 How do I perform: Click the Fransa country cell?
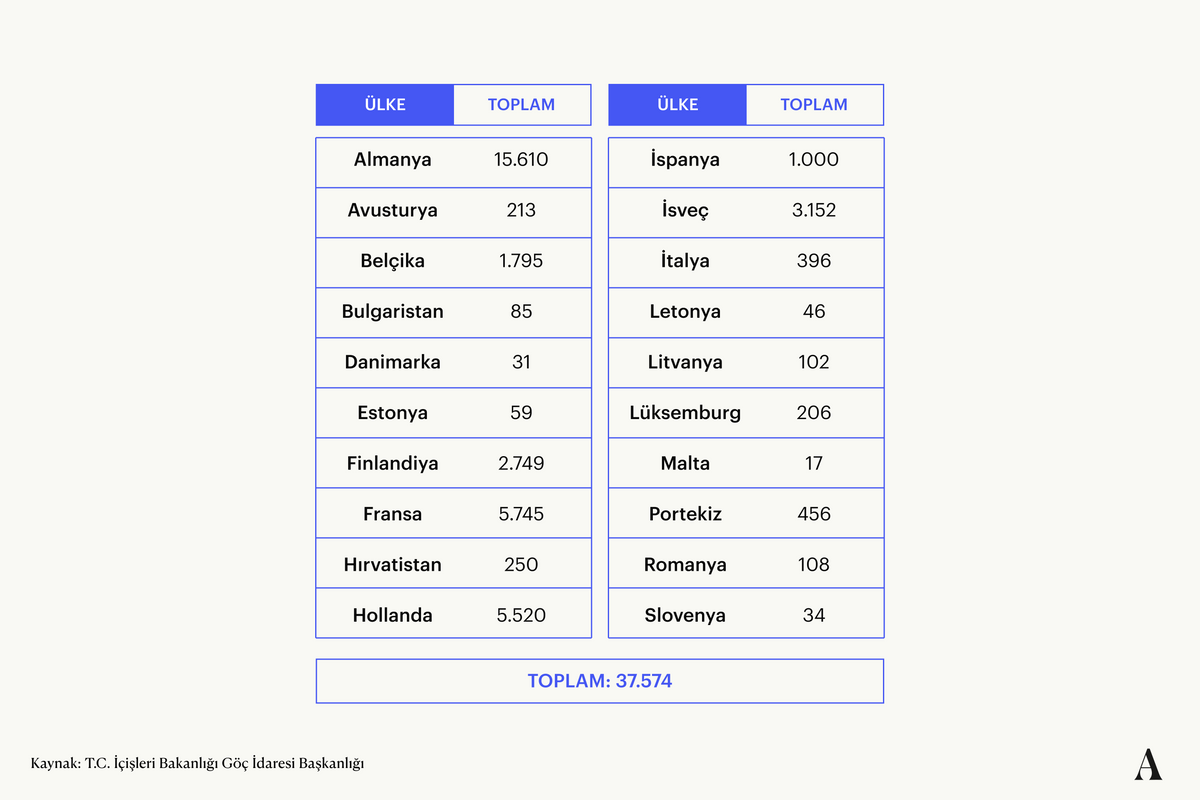393,514
